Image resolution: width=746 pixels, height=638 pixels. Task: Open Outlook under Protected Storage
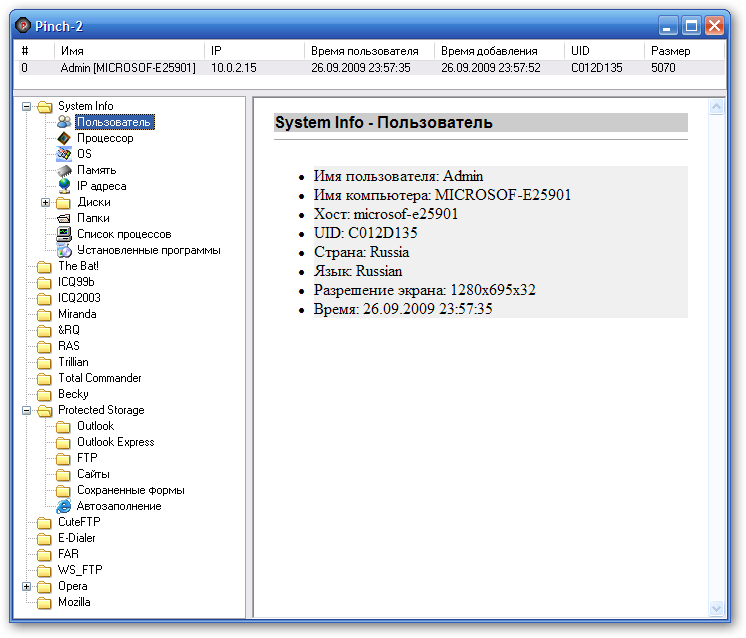(x=96, y=426)
